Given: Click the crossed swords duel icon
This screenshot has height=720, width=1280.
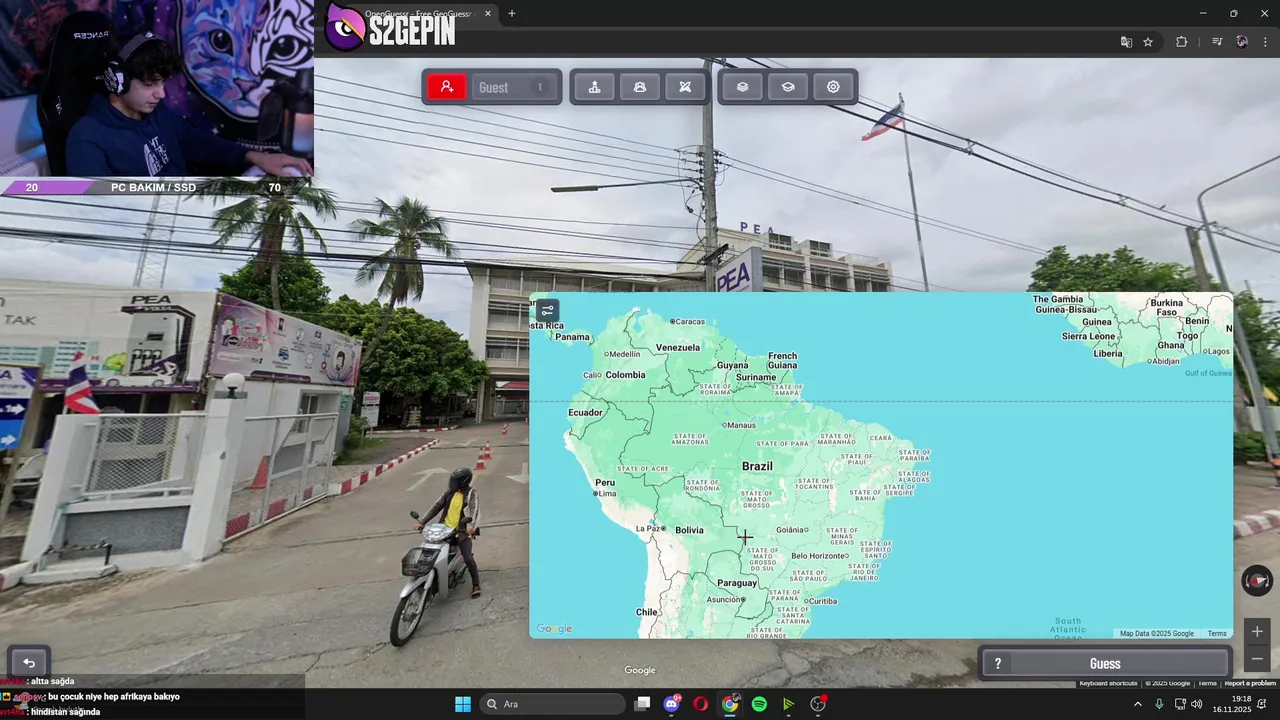Looking at the screenshot, I should [x=685, y=87].
